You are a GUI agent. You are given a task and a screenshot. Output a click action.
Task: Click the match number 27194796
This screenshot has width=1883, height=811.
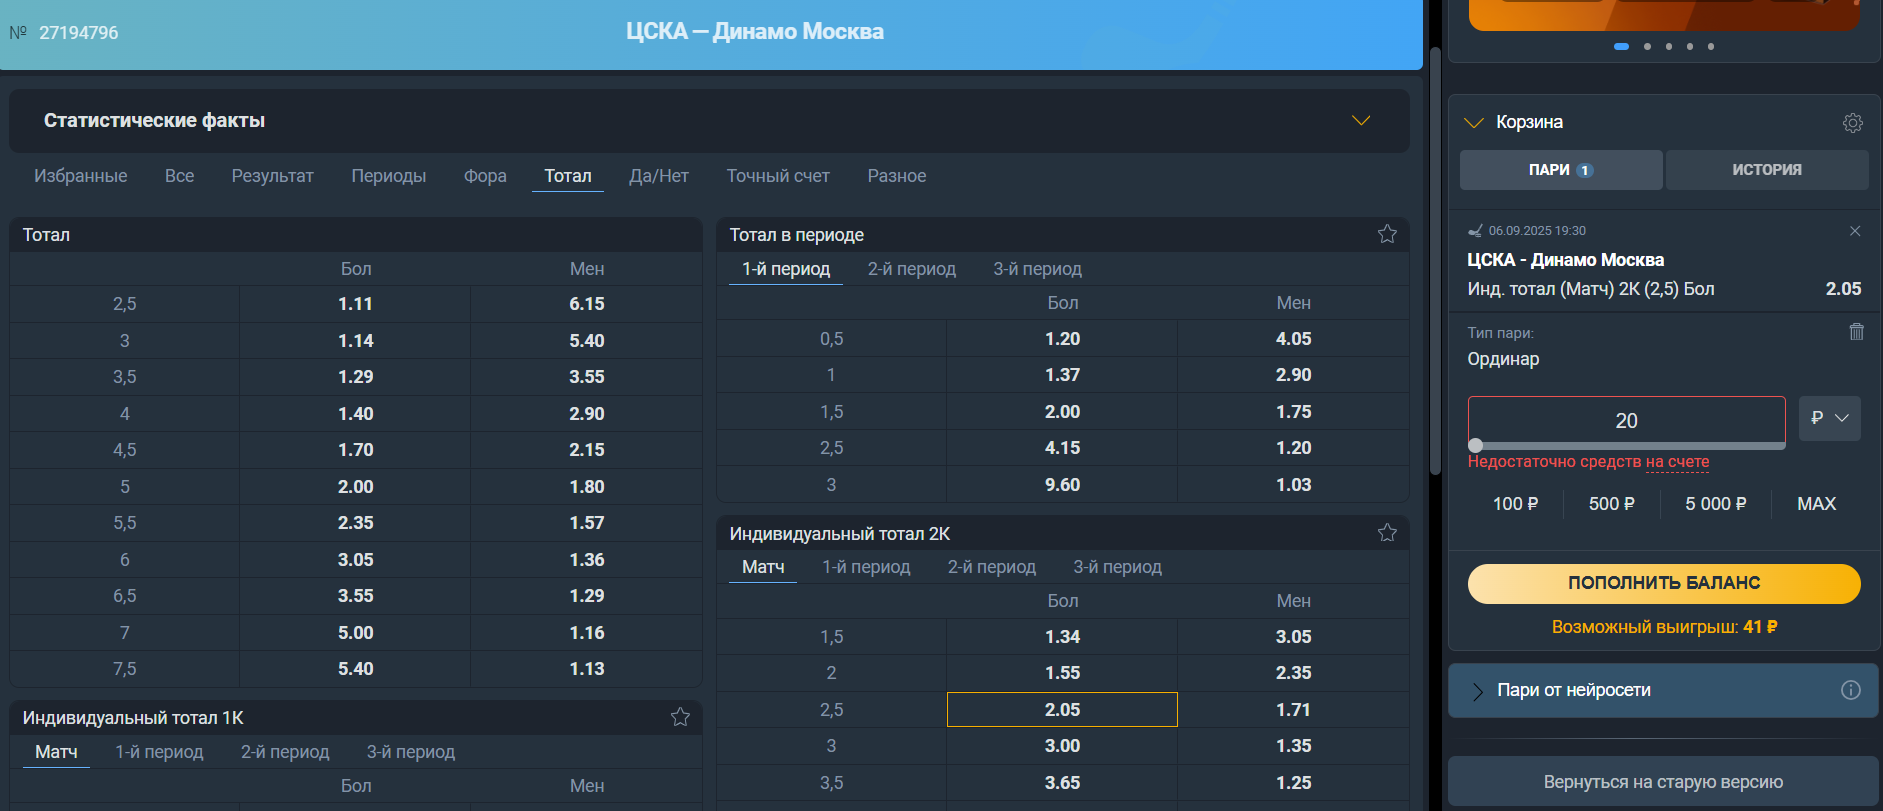coord(79,33)
